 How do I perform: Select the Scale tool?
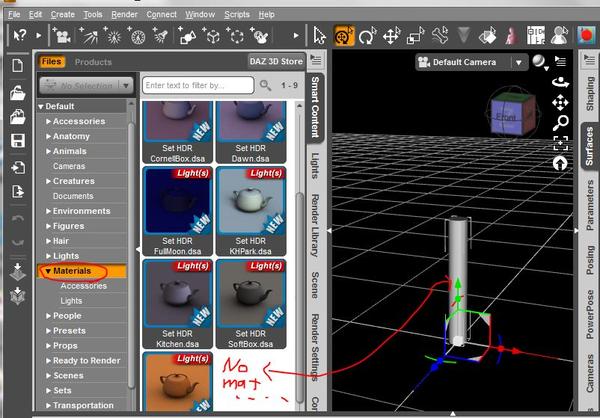pos(416,36)
